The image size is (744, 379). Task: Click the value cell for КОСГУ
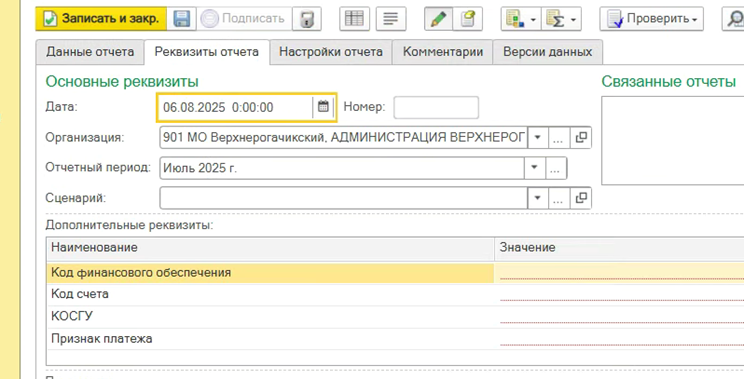coord(619,316)
